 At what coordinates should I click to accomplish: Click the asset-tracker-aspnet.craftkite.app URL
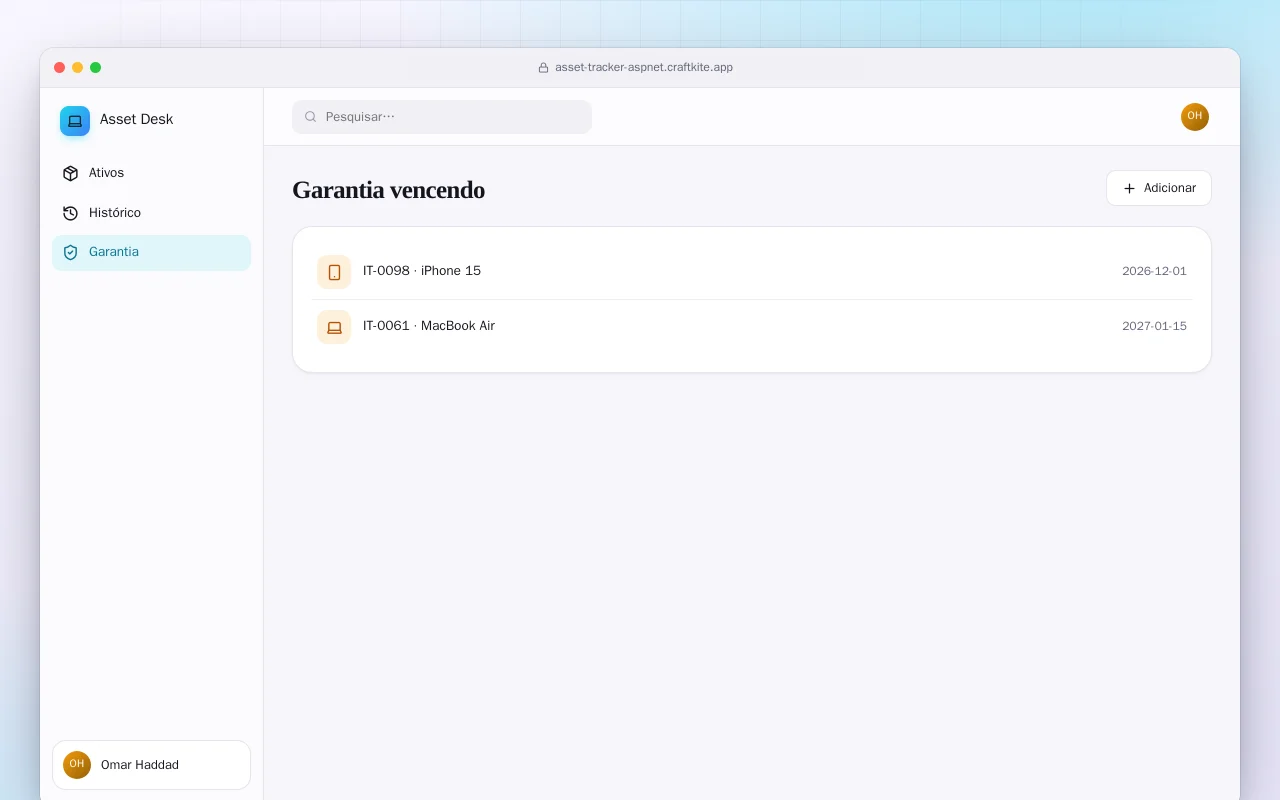(x=644, y=67)
